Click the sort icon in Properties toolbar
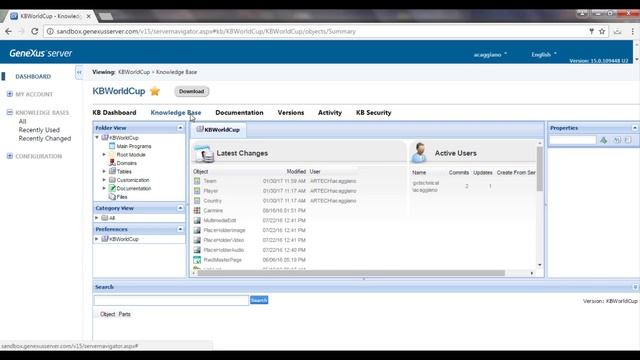The image size is (640, 360). 617,140
